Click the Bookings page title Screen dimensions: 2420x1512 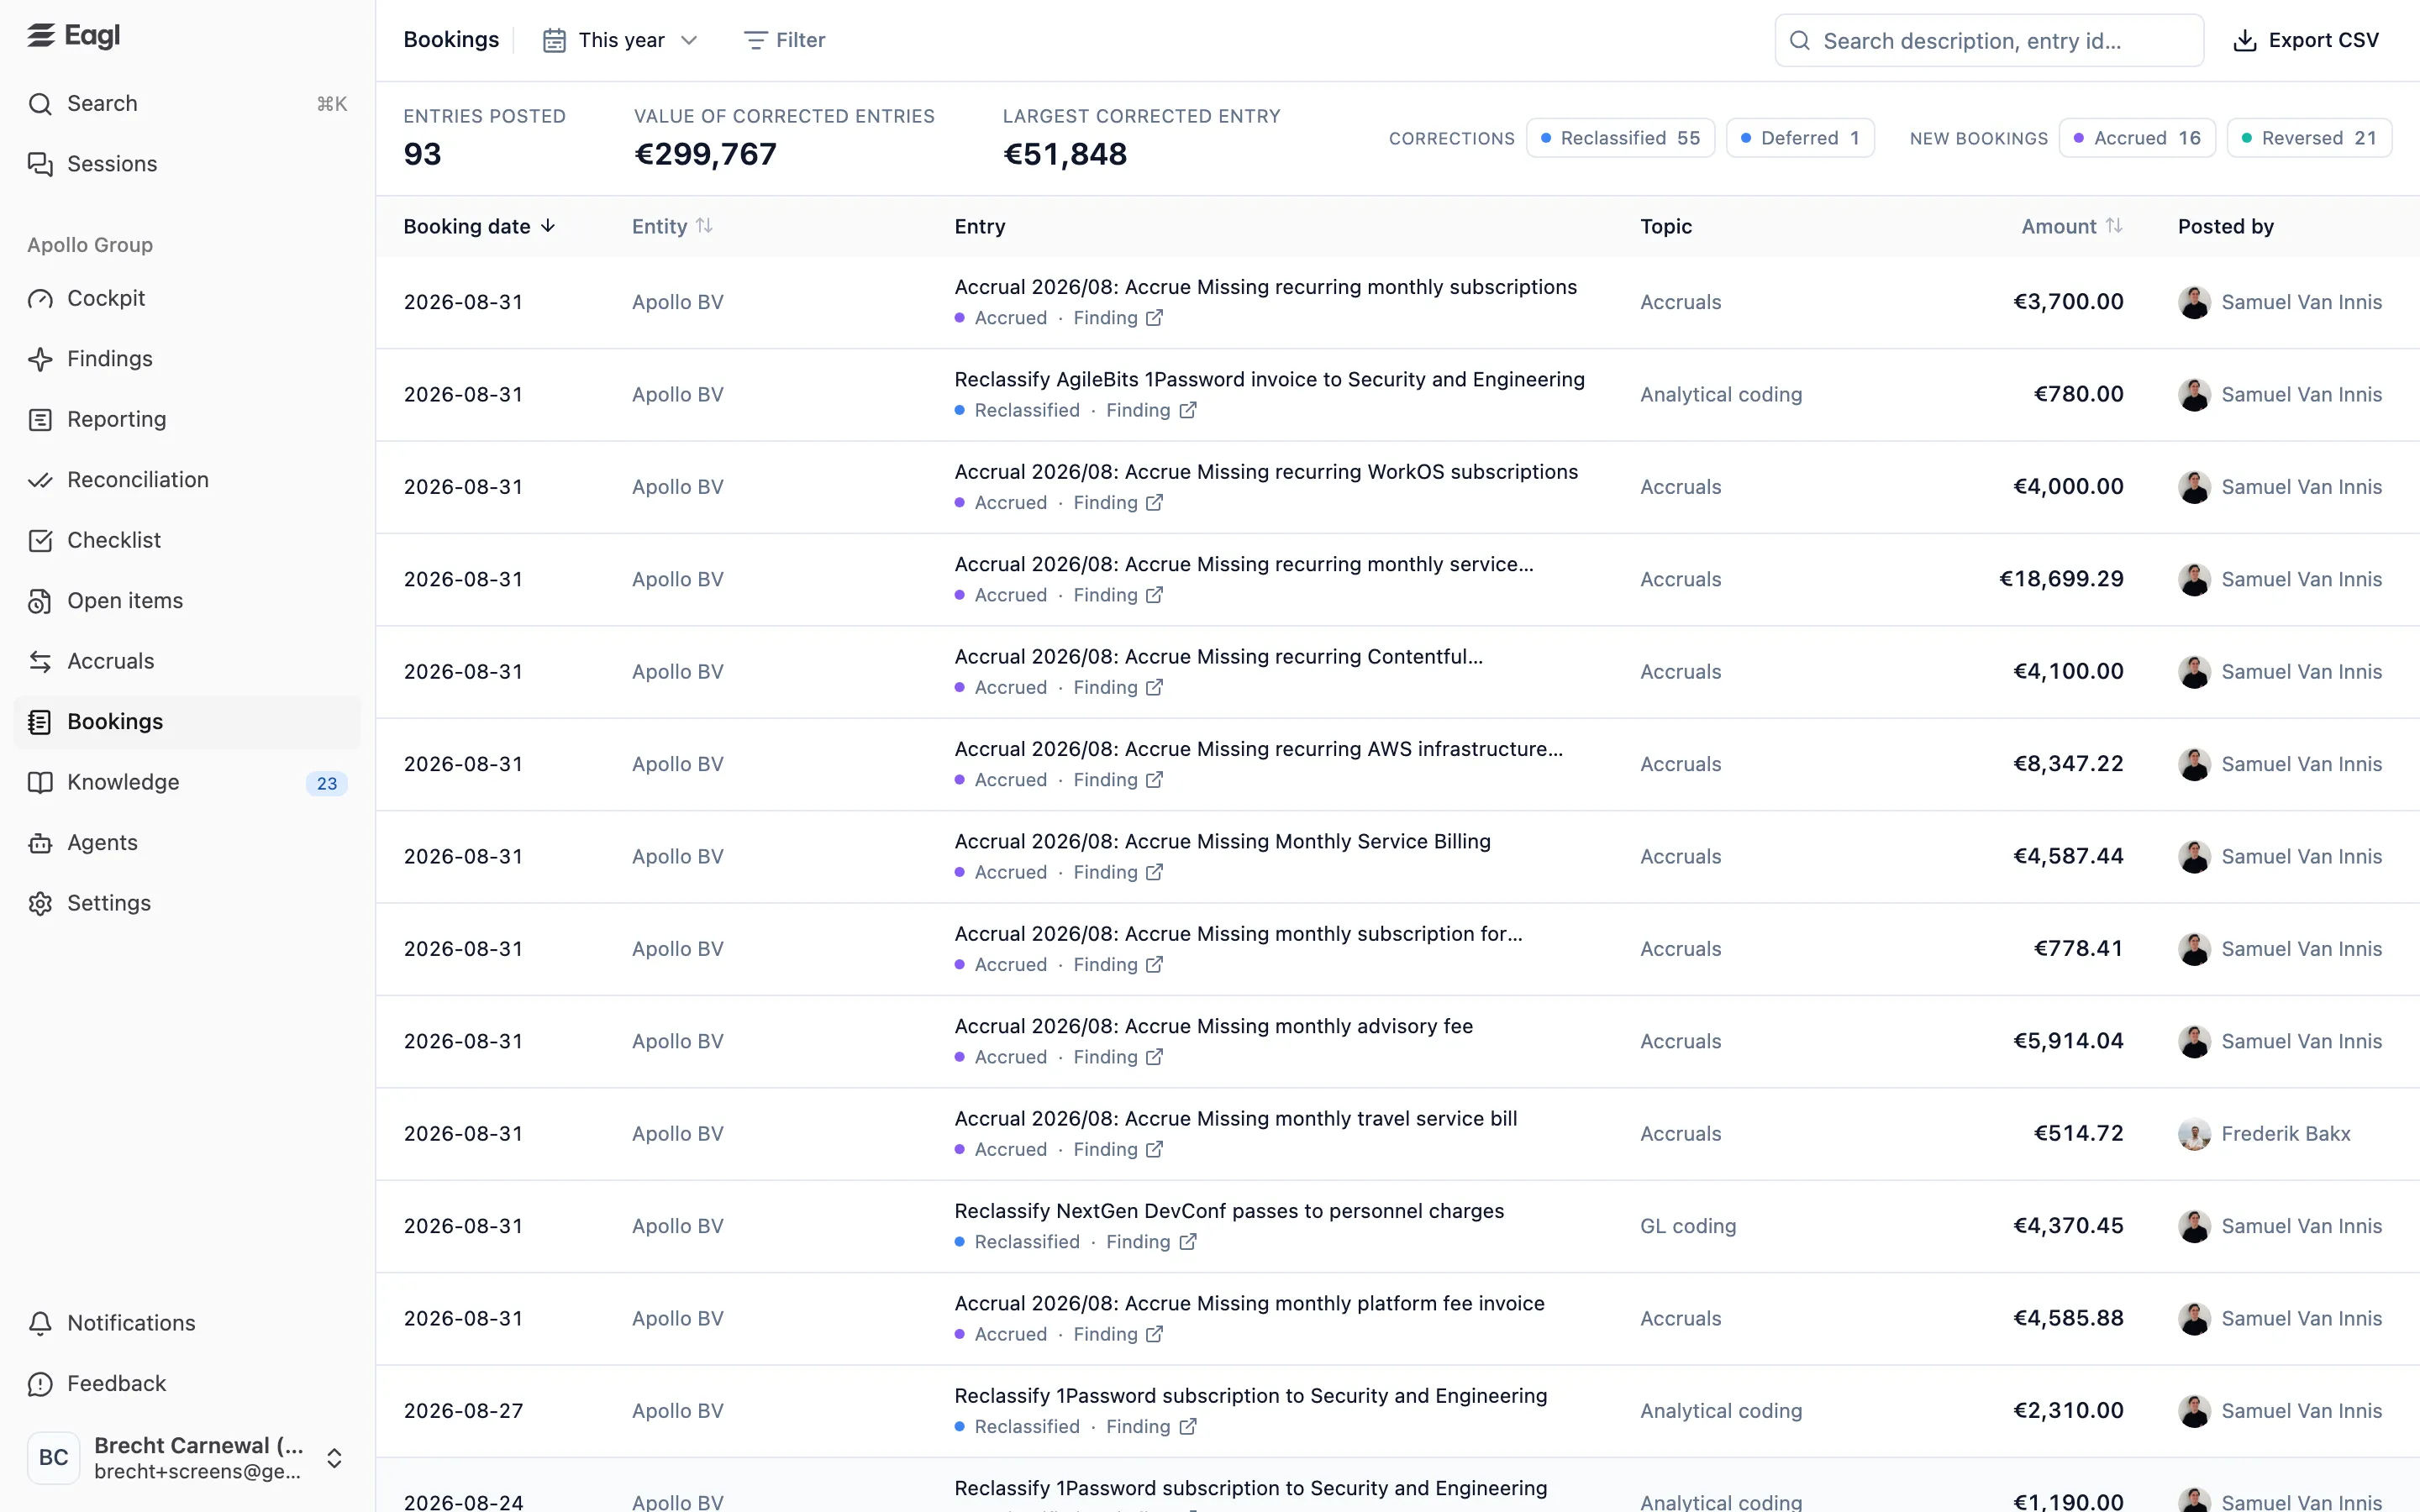(451, 40)
